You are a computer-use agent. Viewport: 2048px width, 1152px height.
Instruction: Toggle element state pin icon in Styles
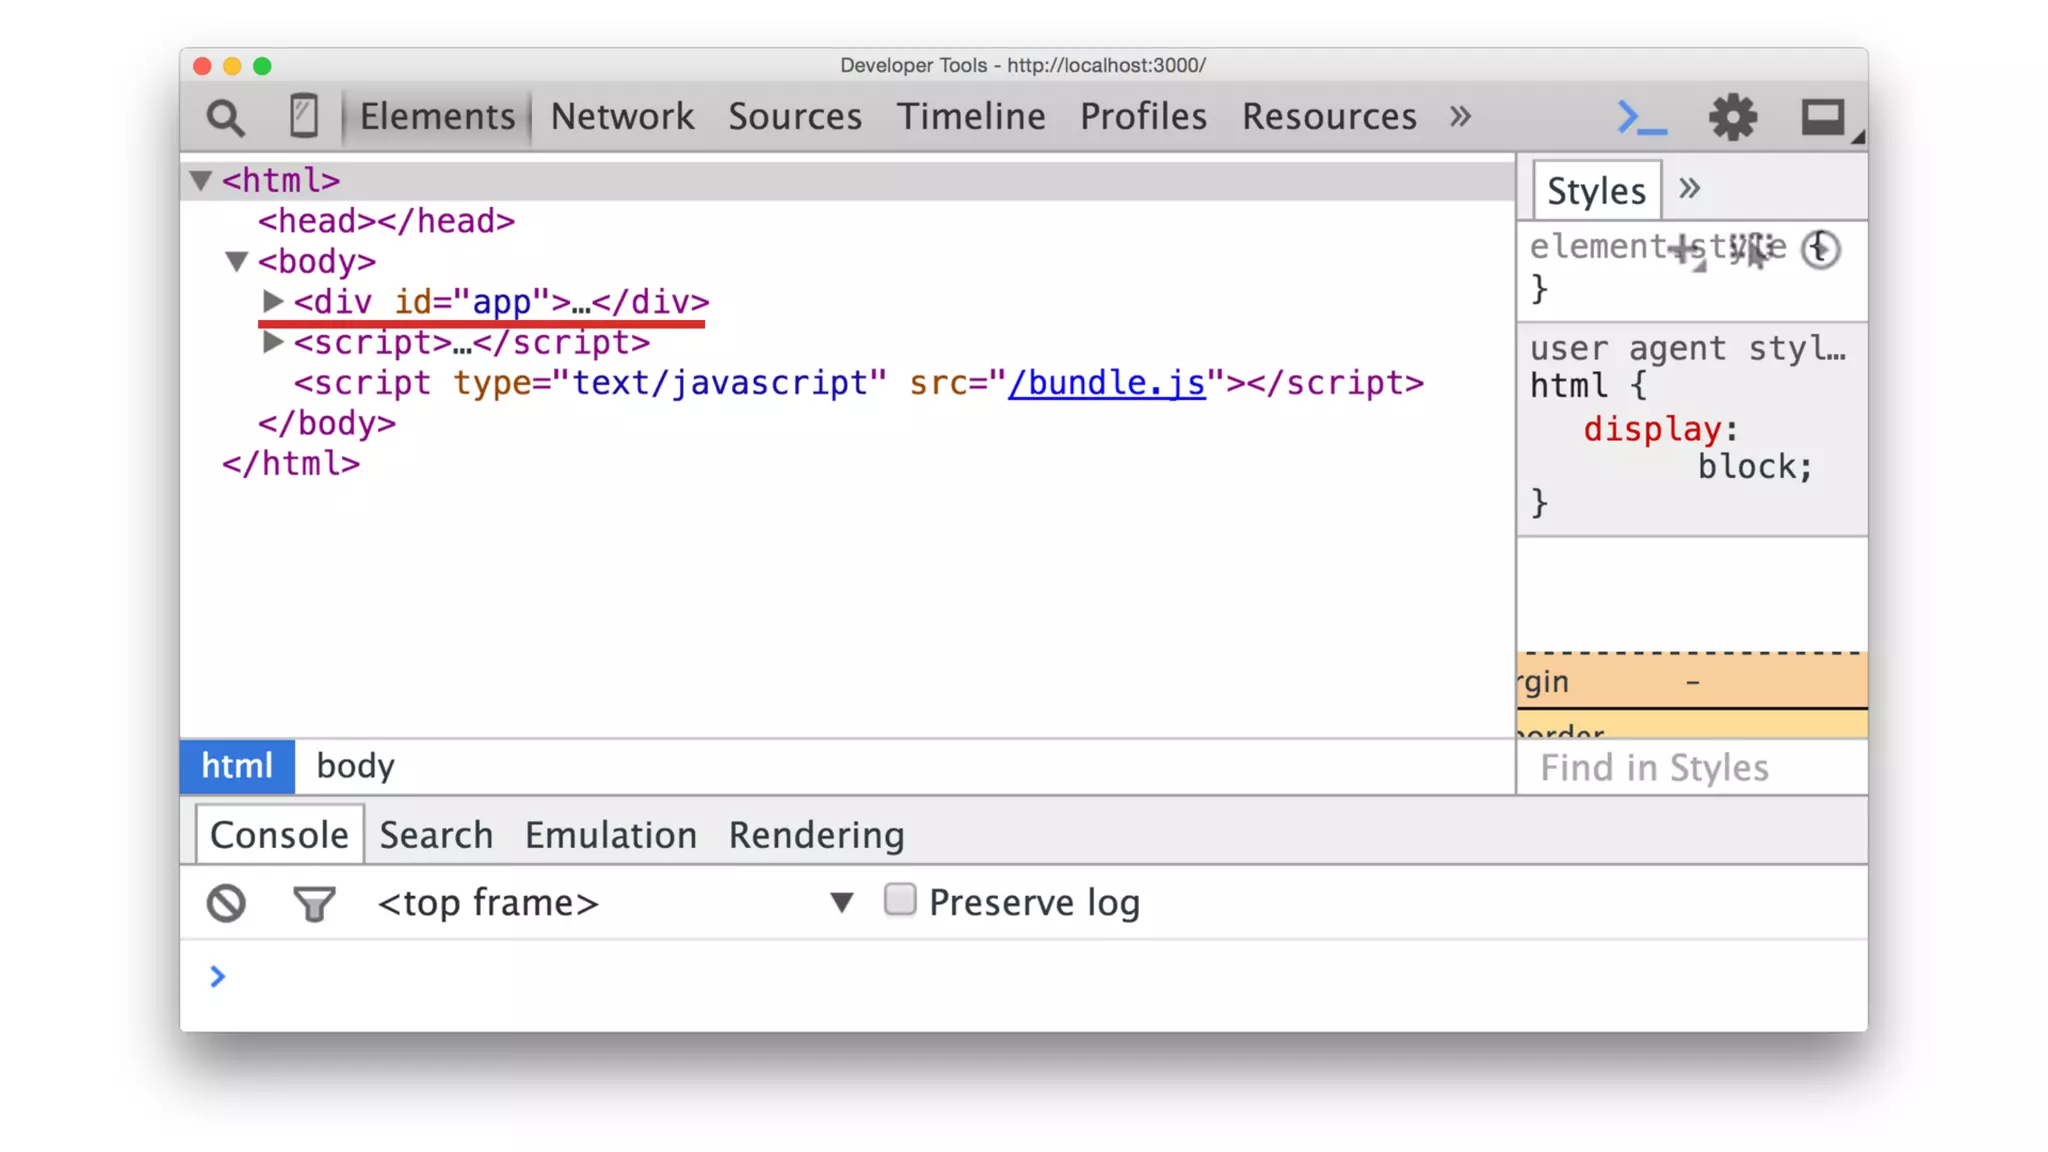(x=1751, y=249)
